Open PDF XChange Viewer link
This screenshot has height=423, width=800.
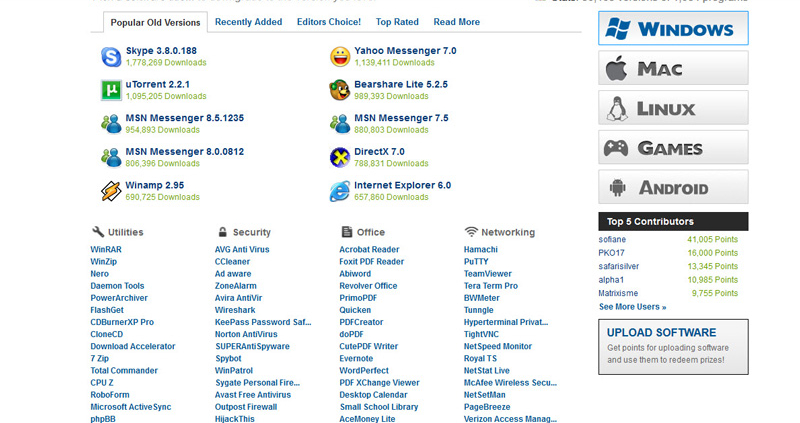tap(379, 383)
